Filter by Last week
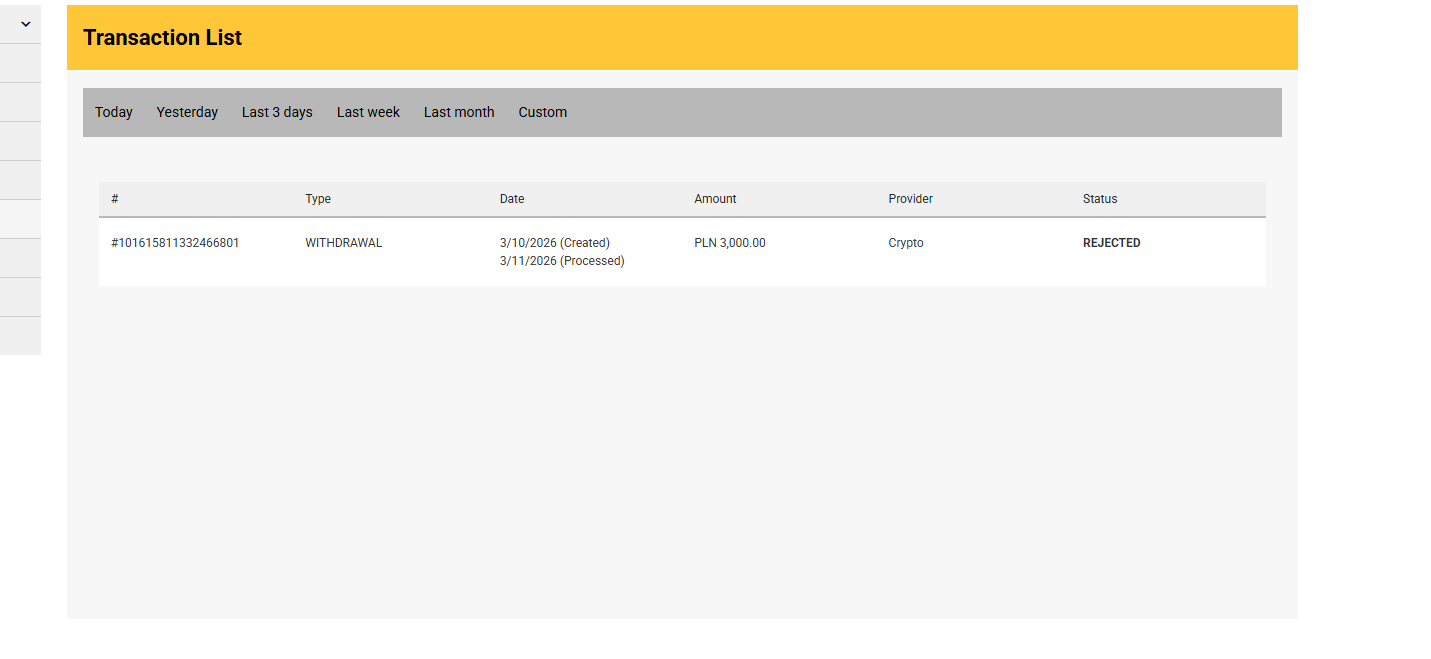The height and width of the screenshot is (659, 1431). click(x=368, y=112)
